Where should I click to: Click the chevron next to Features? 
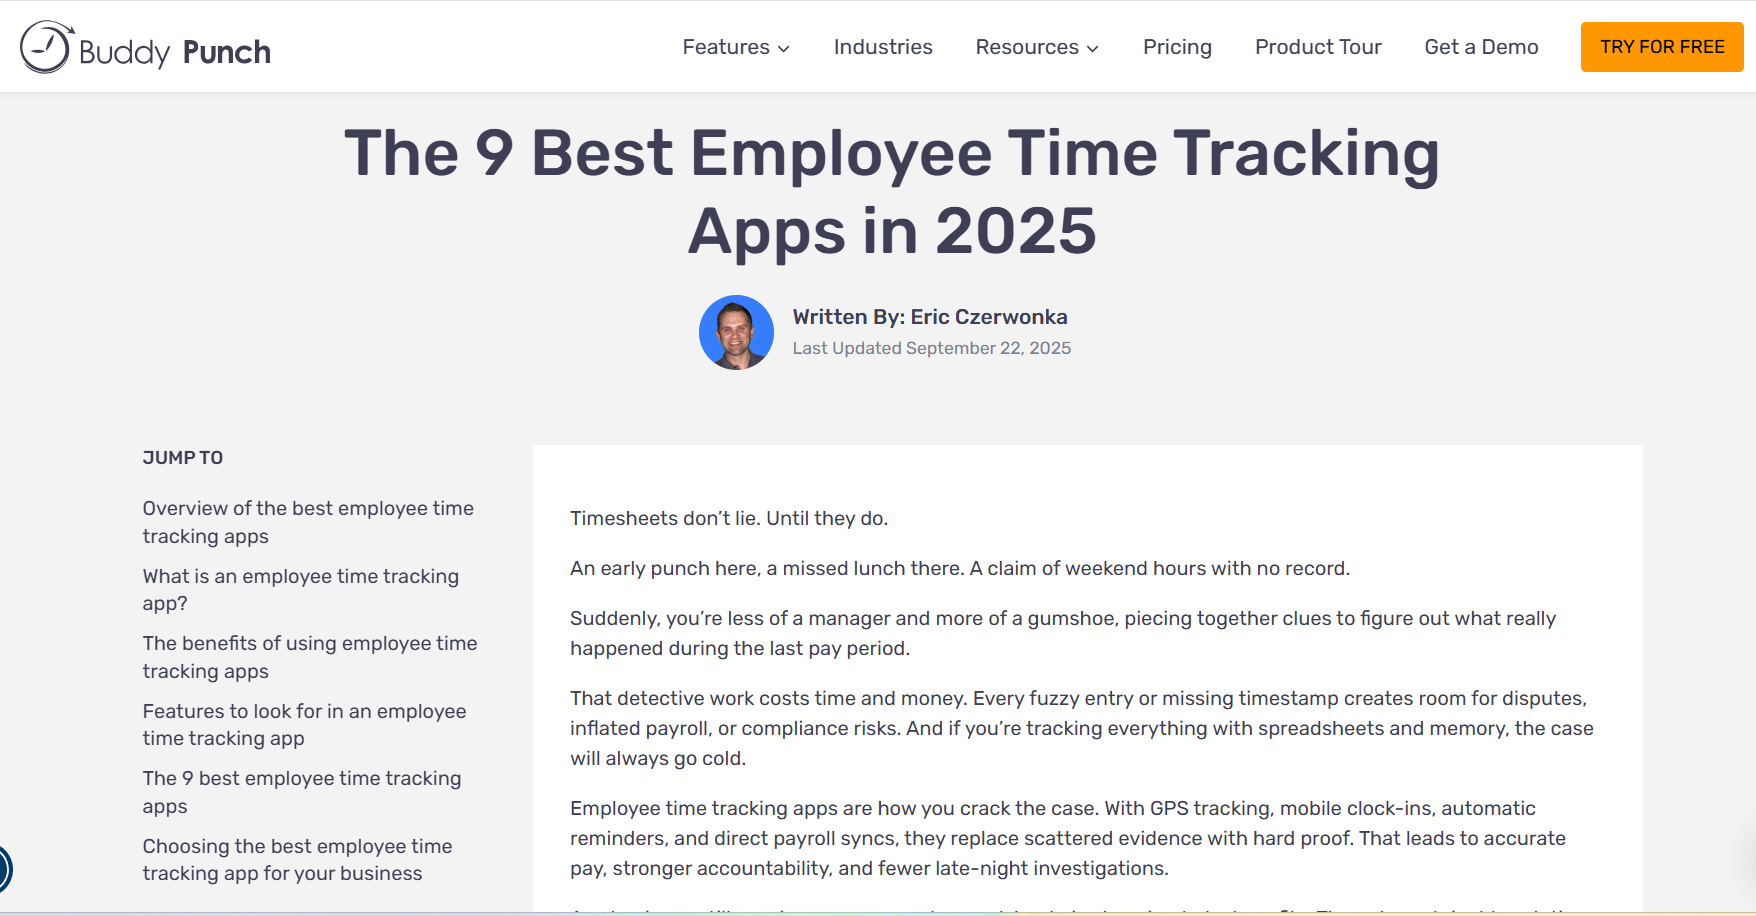pos(784,48)
